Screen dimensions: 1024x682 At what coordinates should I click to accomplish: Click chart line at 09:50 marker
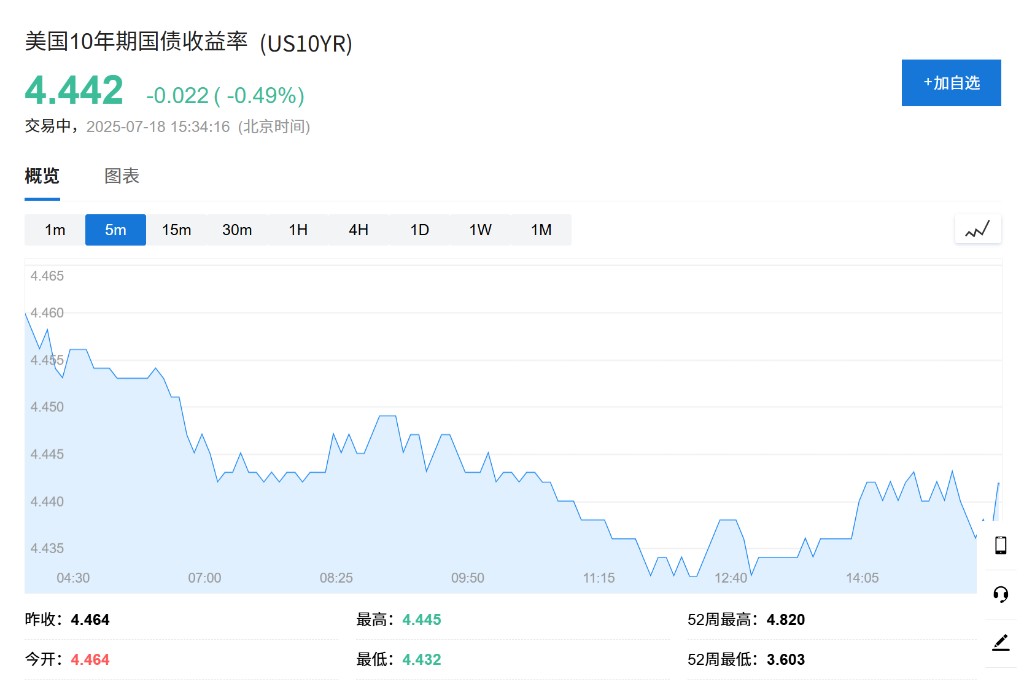tap(468, 472)
